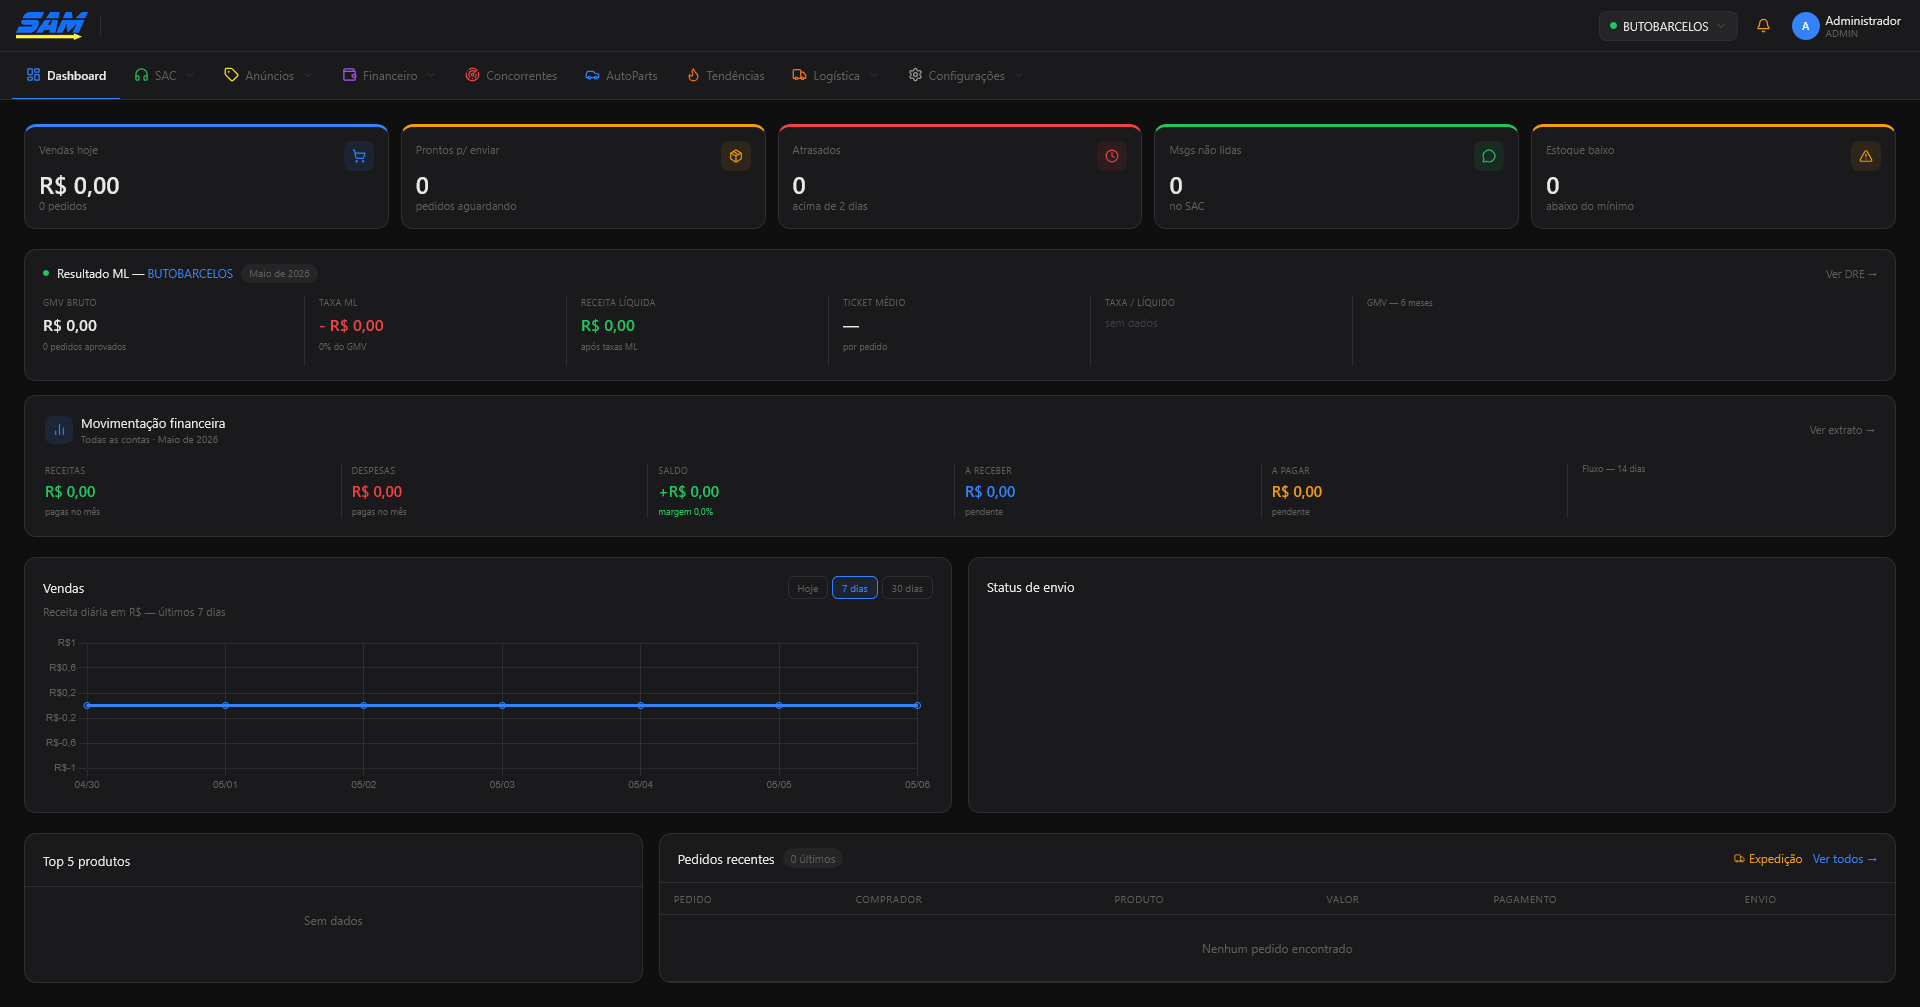Screen dimensions: 1920x1007
Task: Click the TAXA ML '- R$ 0,00' value
Action: (x=351, y=326)
